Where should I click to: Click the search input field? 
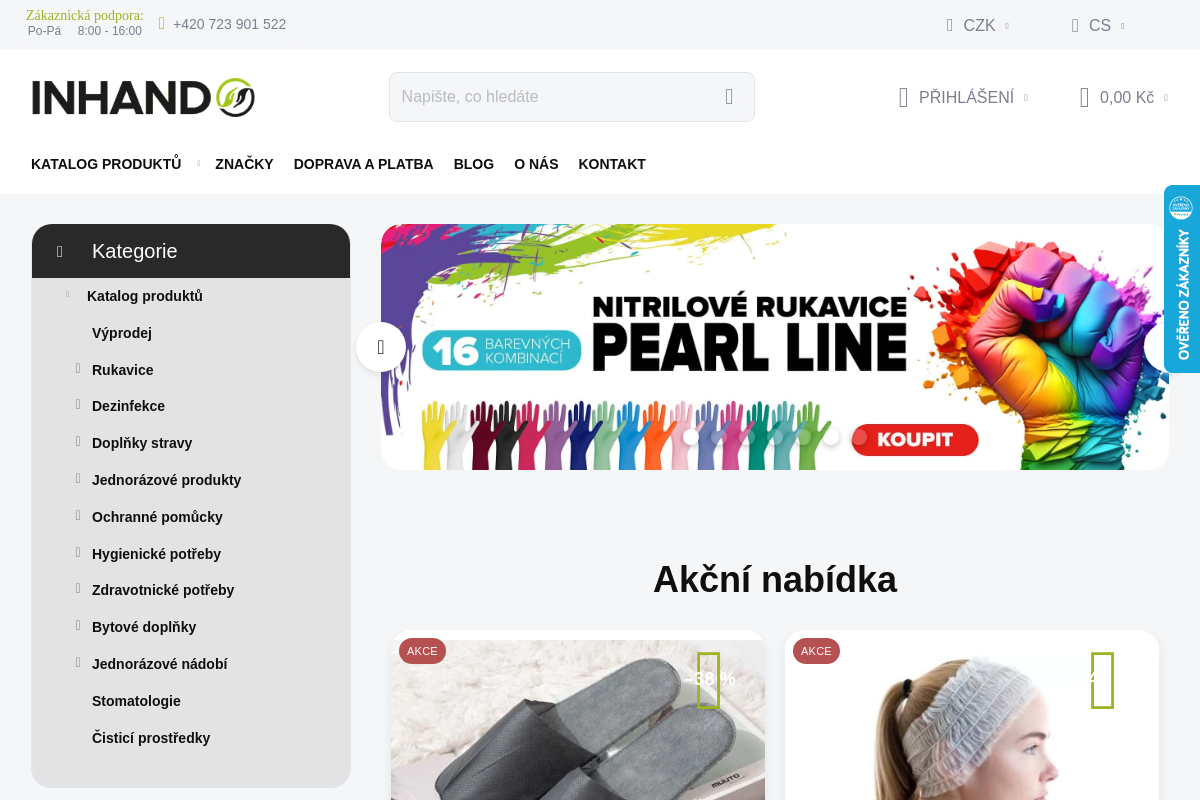553,97
